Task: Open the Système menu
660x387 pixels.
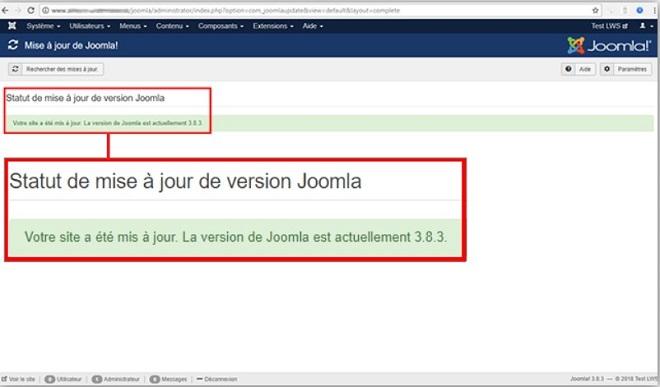Action: pyautogui.click(x=43, y=26)
